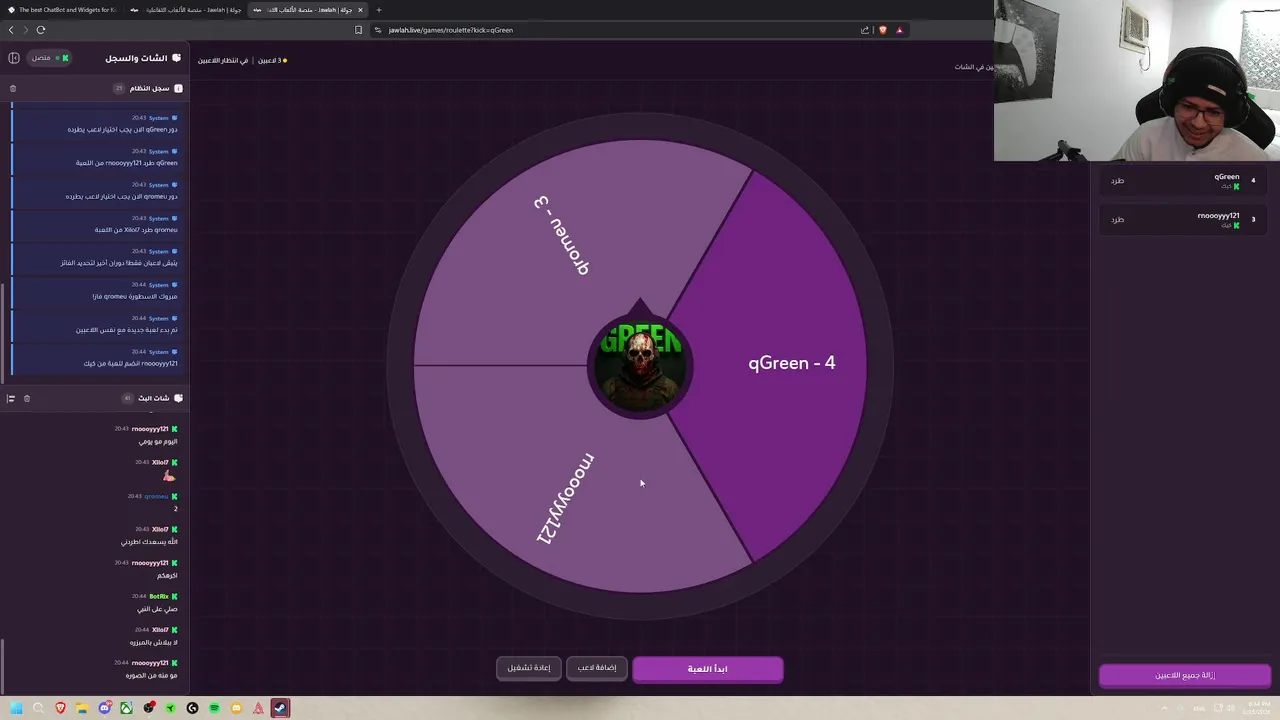Viewport: 1280px width, 720px height.
Task: Bookmark this page using the bookmark icon
Action: [x=358, y=30]
